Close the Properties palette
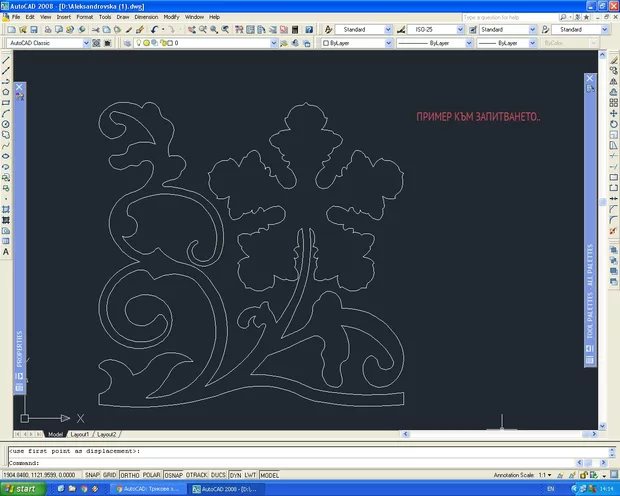 19,89
